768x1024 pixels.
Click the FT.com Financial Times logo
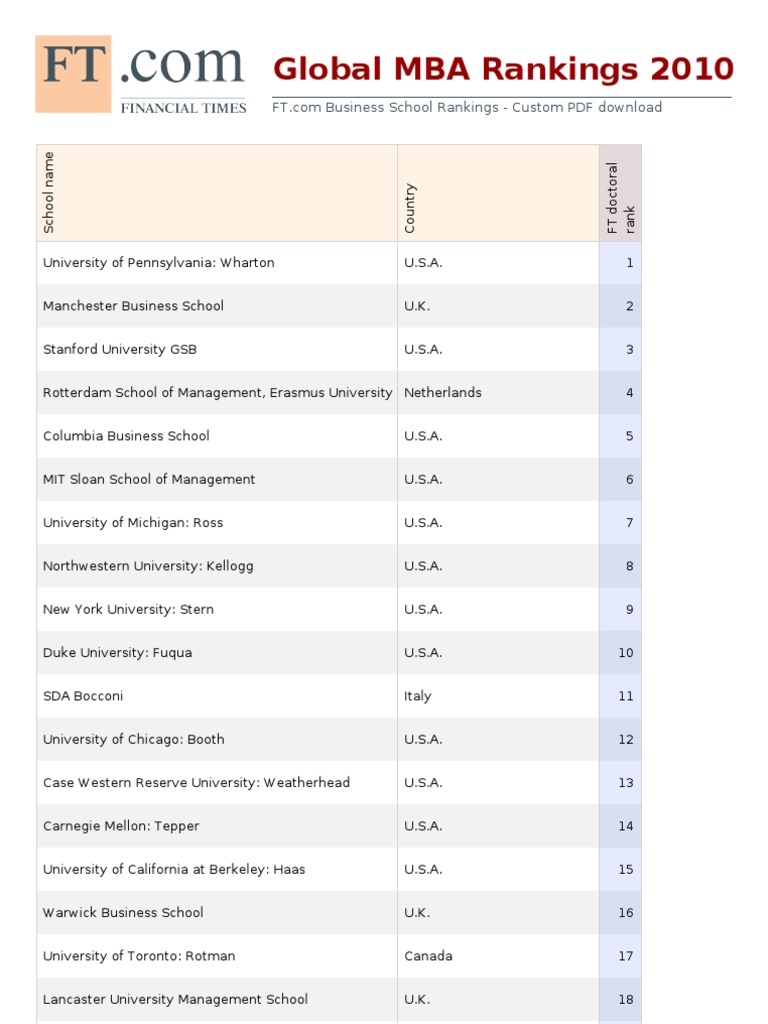141,75
